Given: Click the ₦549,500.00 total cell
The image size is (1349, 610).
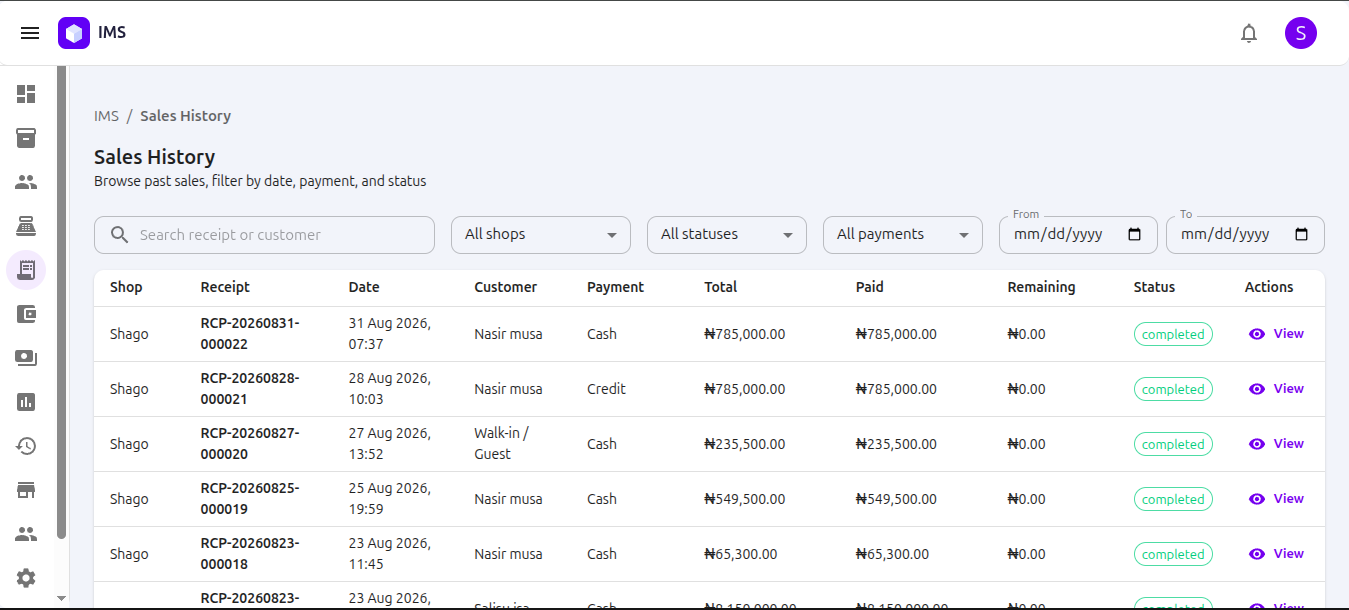Looking at the screenshot, I should [745, 499].
